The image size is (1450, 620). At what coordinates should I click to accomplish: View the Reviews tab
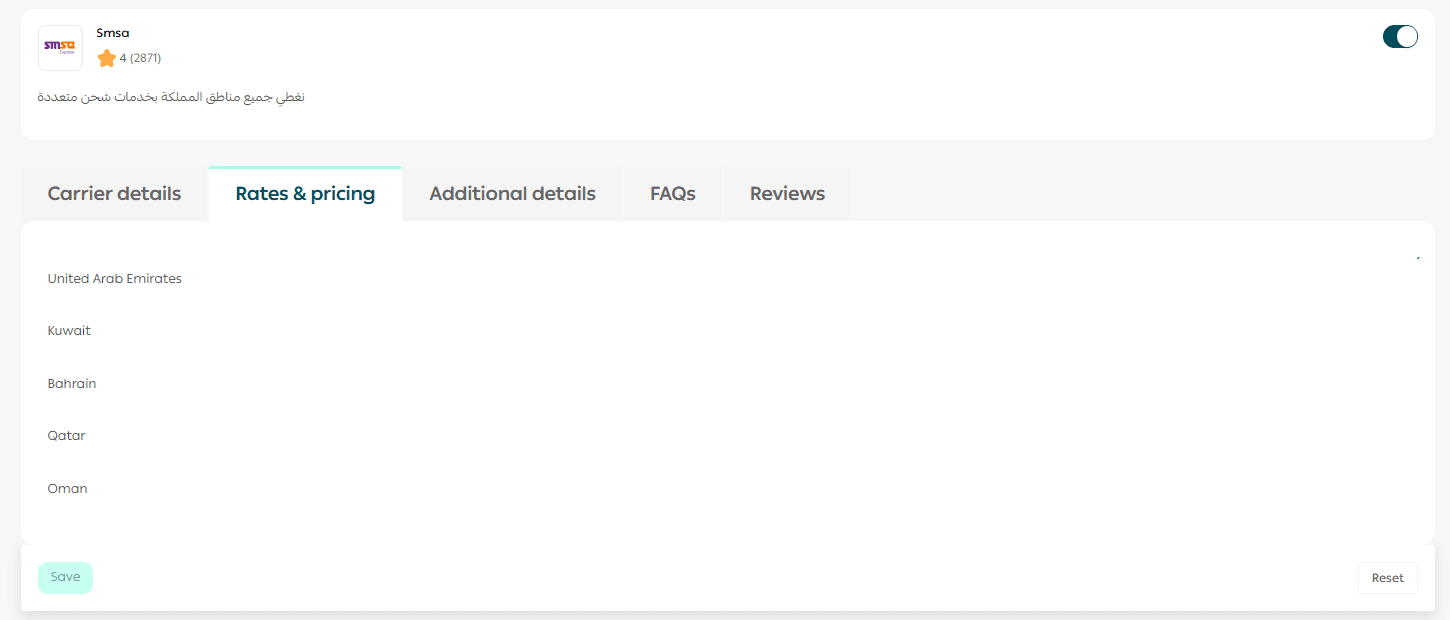(787, 194)
